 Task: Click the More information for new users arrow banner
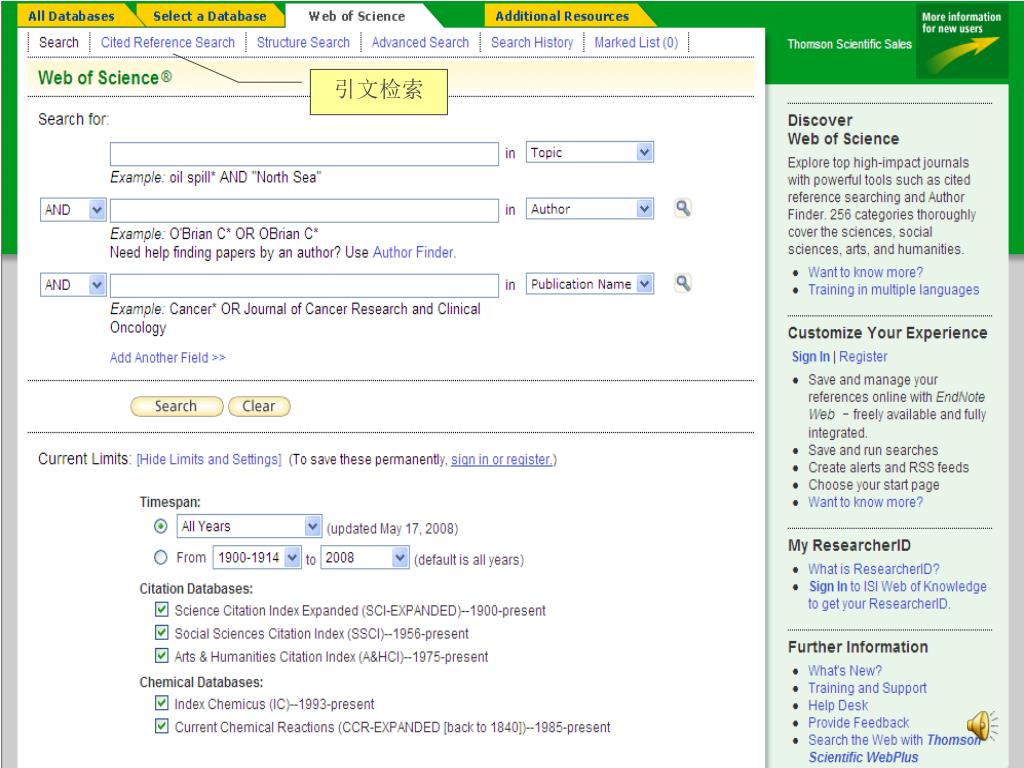click(961, 40)
